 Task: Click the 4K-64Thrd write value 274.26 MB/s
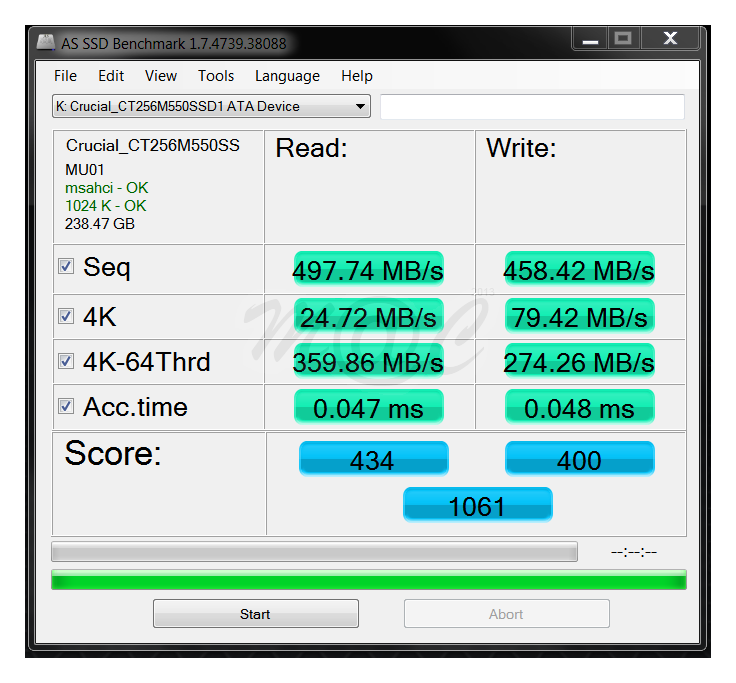(x=579, y=361)
